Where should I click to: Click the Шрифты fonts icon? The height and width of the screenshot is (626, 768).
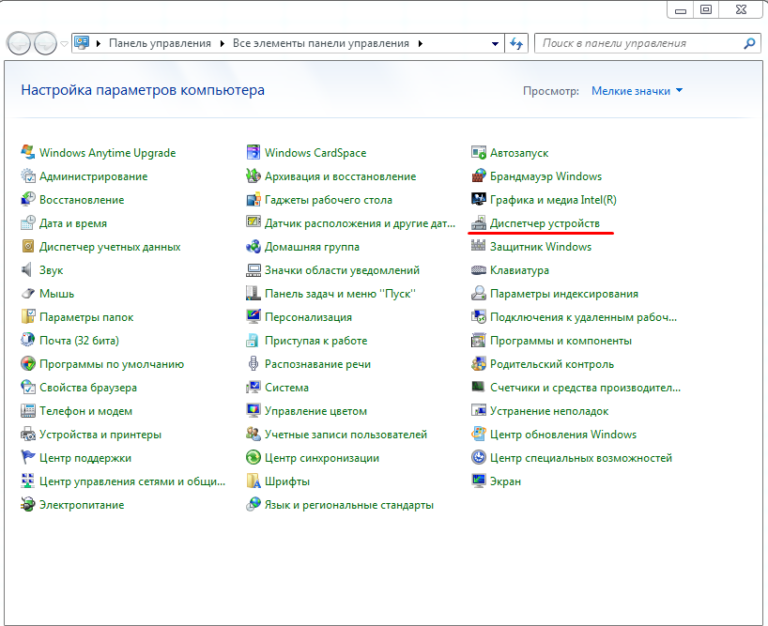[253, 481]
